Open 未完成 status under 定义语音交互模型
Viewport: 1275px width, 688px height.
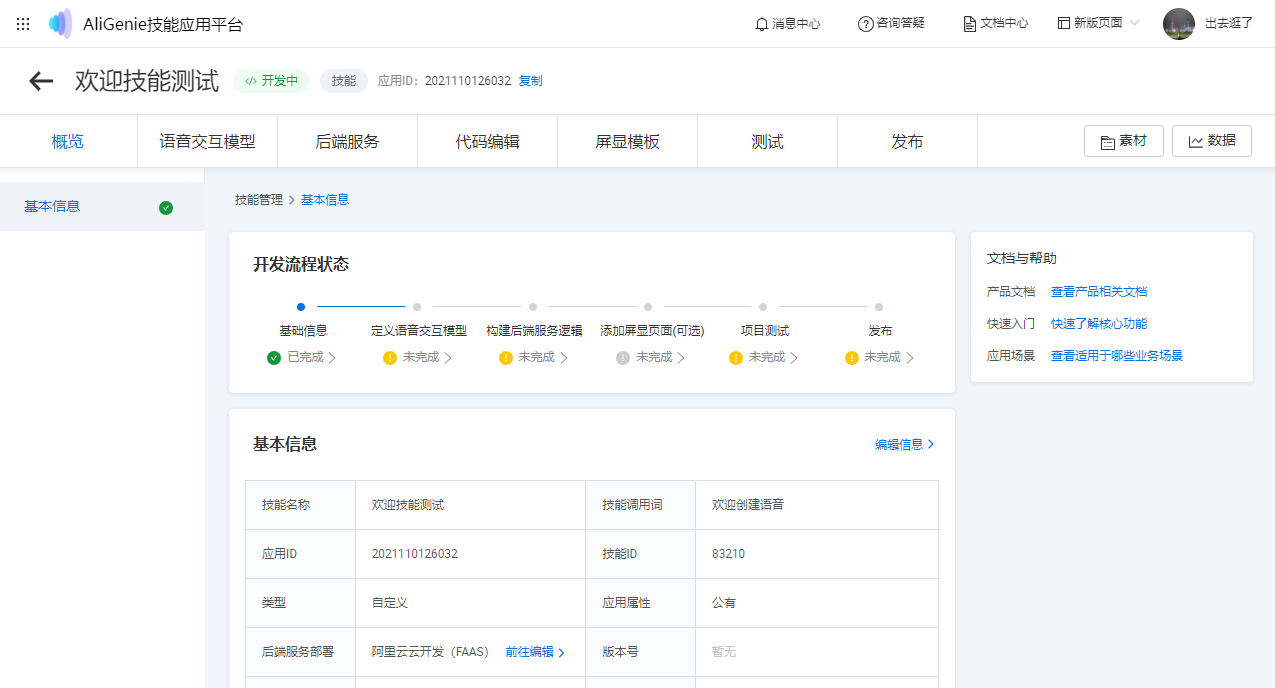click(x=418, y=357)
